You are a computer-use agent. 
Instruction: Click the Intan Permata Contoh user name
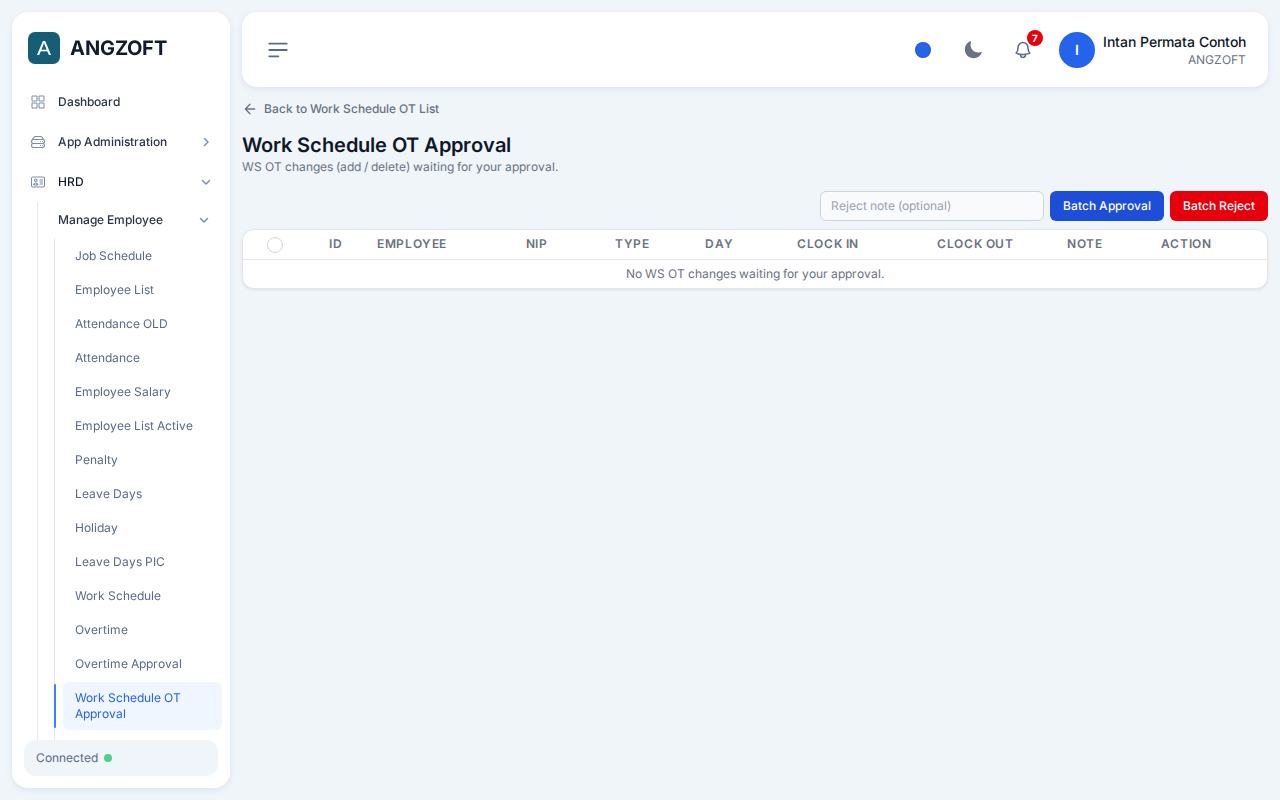1174,42
